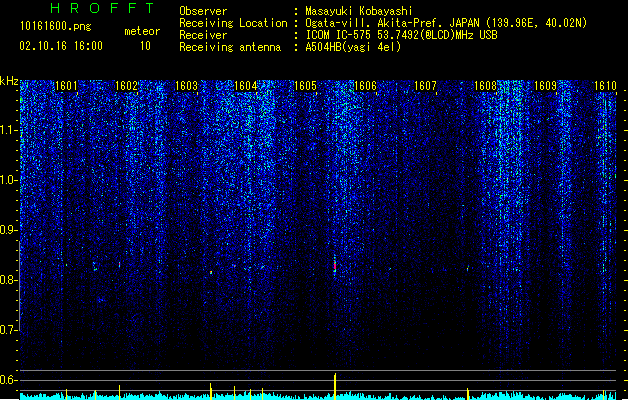Click the Receiver label

[203, 35]
